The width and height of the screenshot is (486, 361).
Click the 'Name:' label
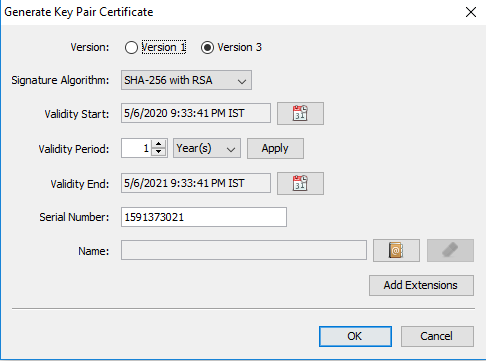pyautogui.click(x=94, y=251)
